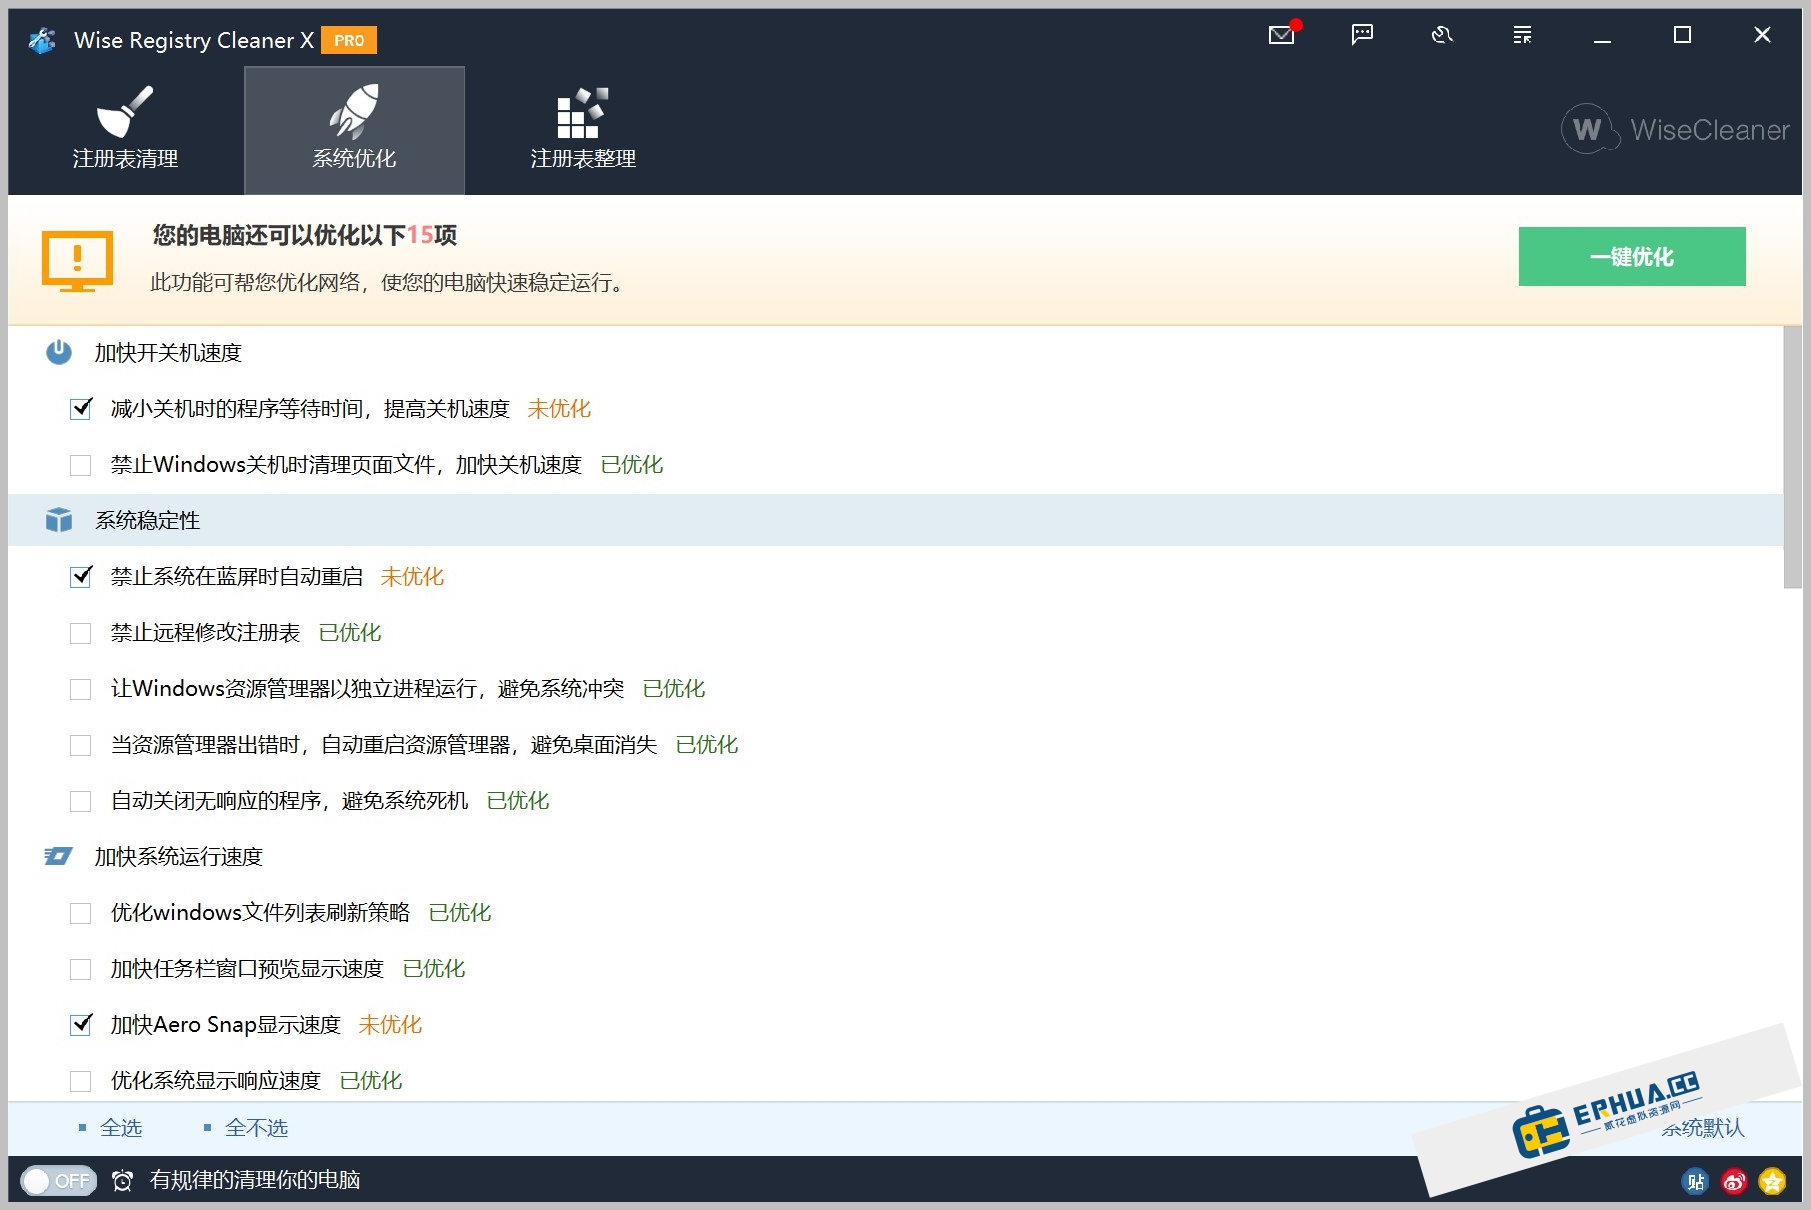Viewport: 1811px width, 1210px height.
Task: Open the operation log list icon
Action: (1521, 35)
